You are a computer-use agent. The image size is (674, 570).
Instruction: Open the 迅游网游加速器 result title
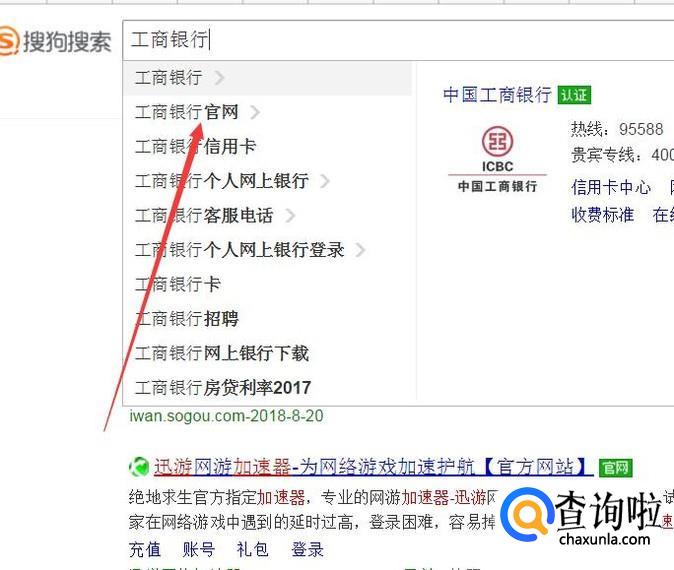tap(374, 467)
